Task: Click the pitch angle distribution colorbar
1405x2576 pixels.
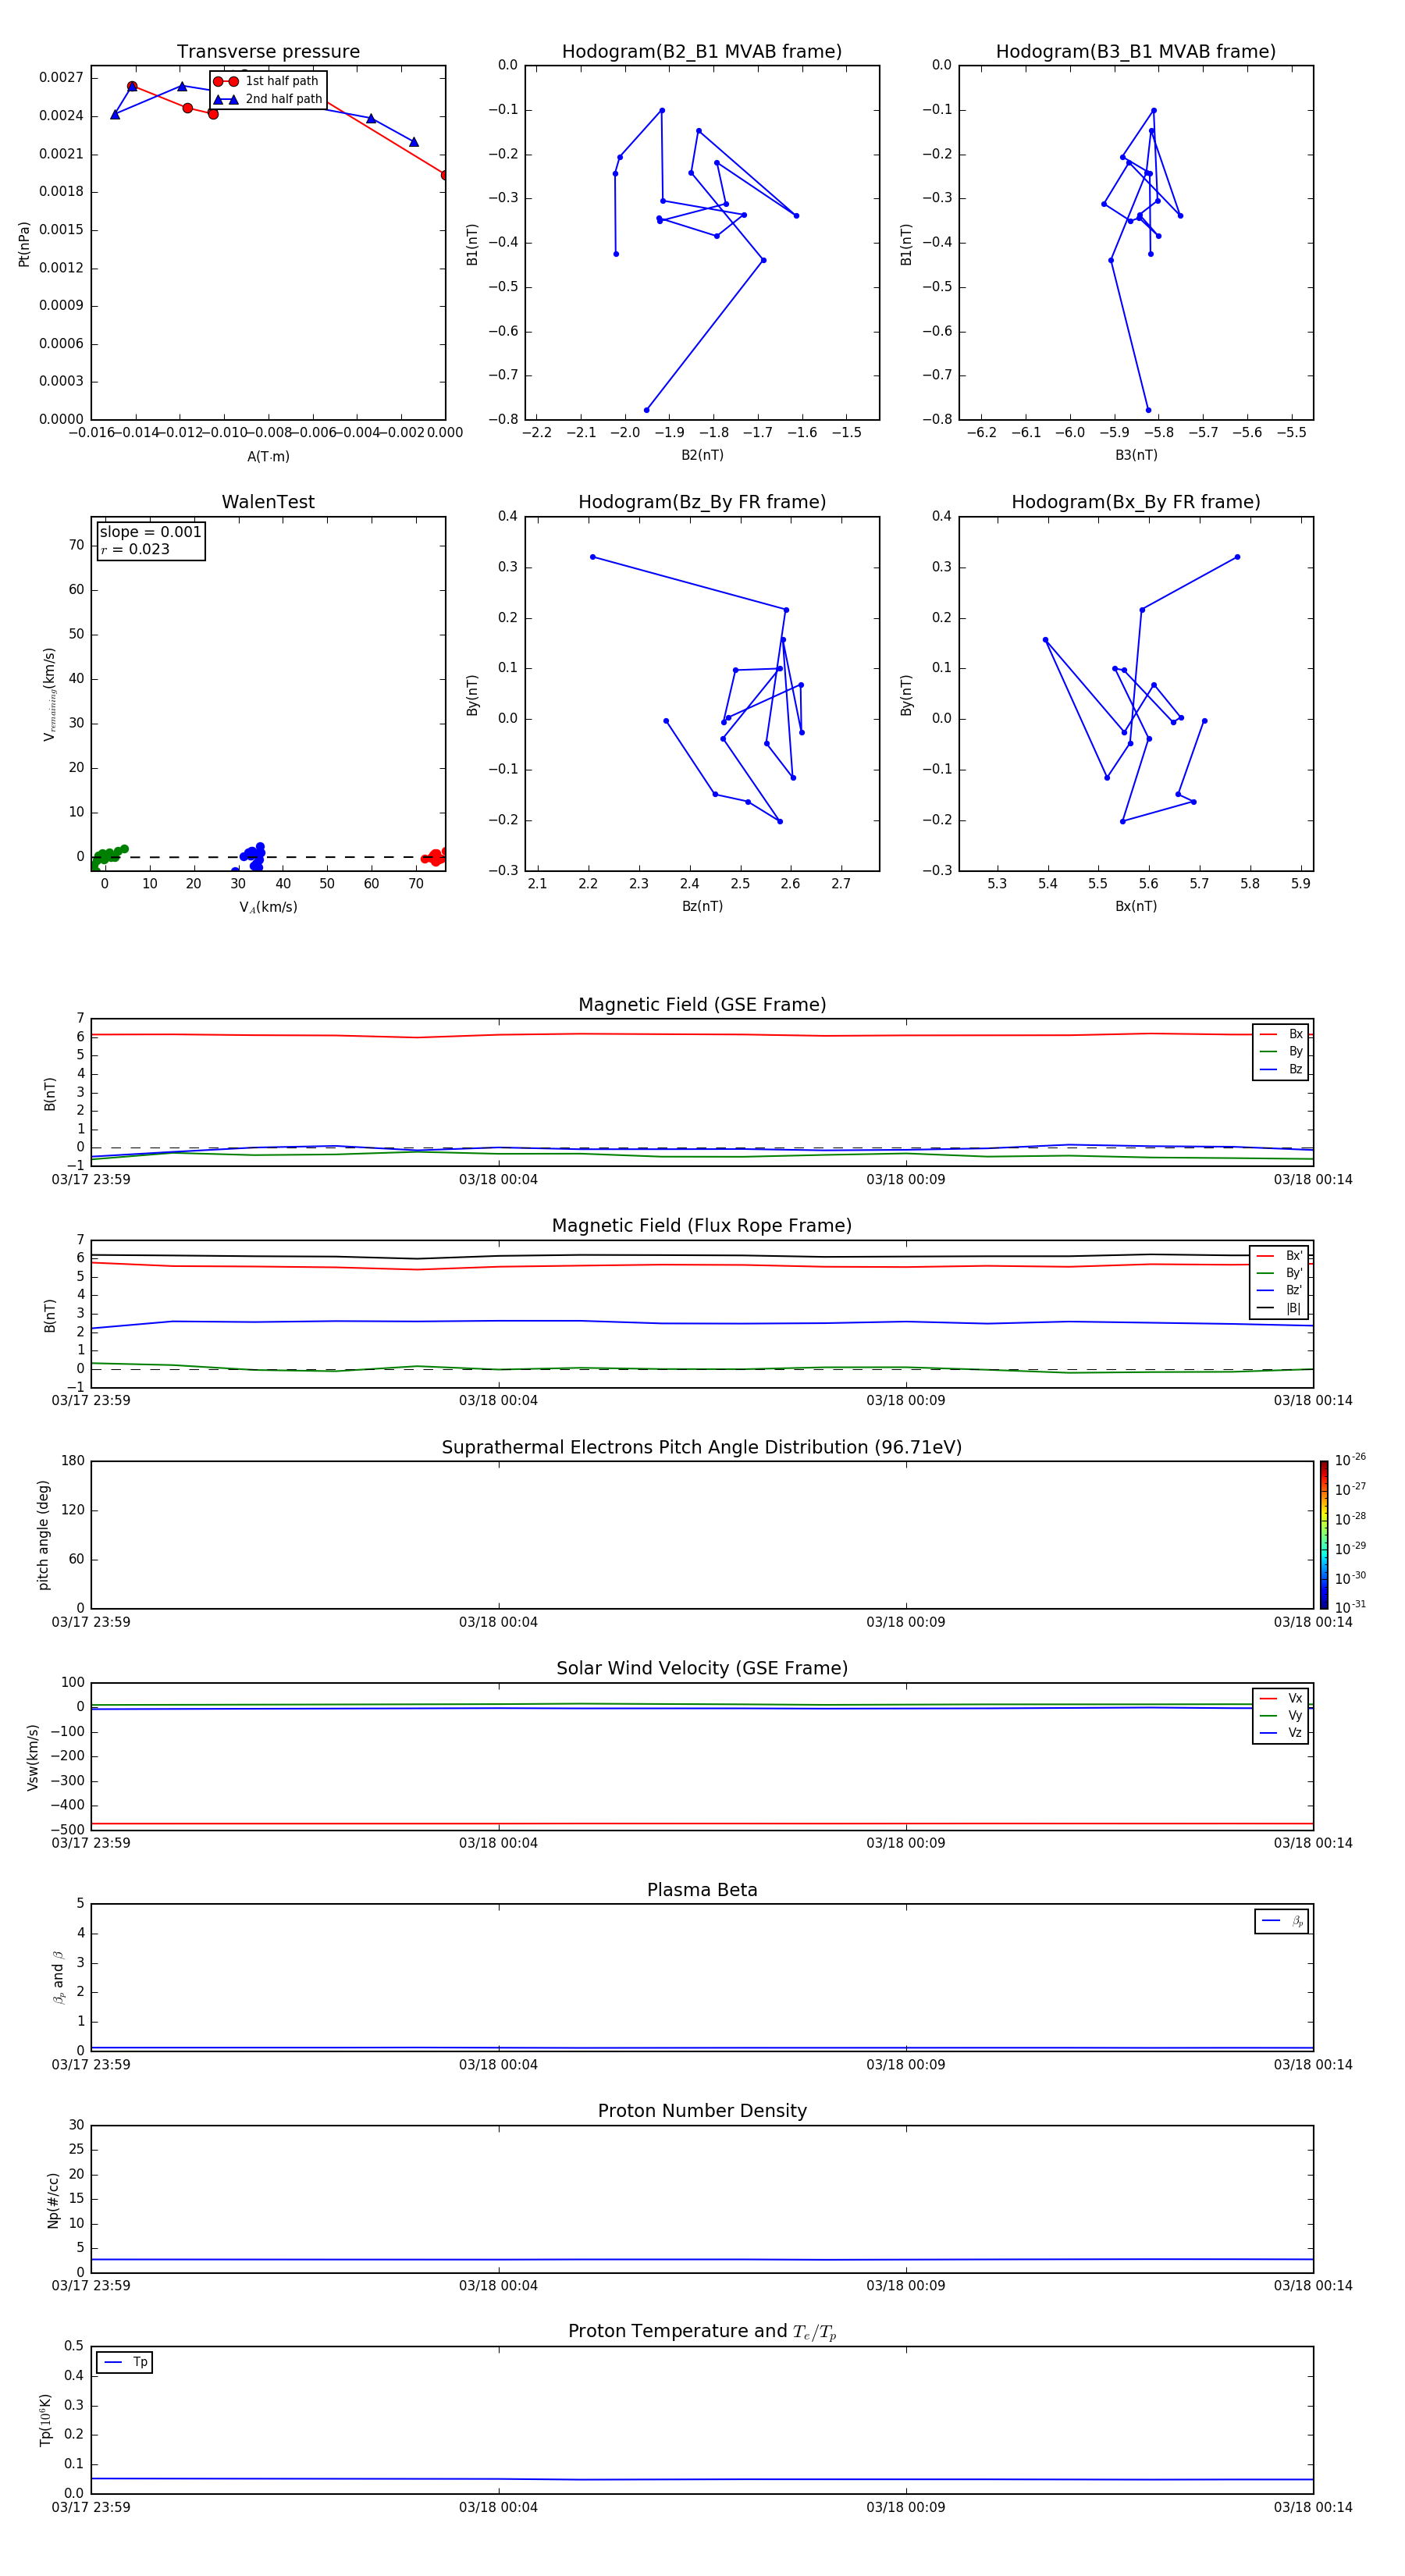Action: pyautogui.click(x=1323, y=1534)
